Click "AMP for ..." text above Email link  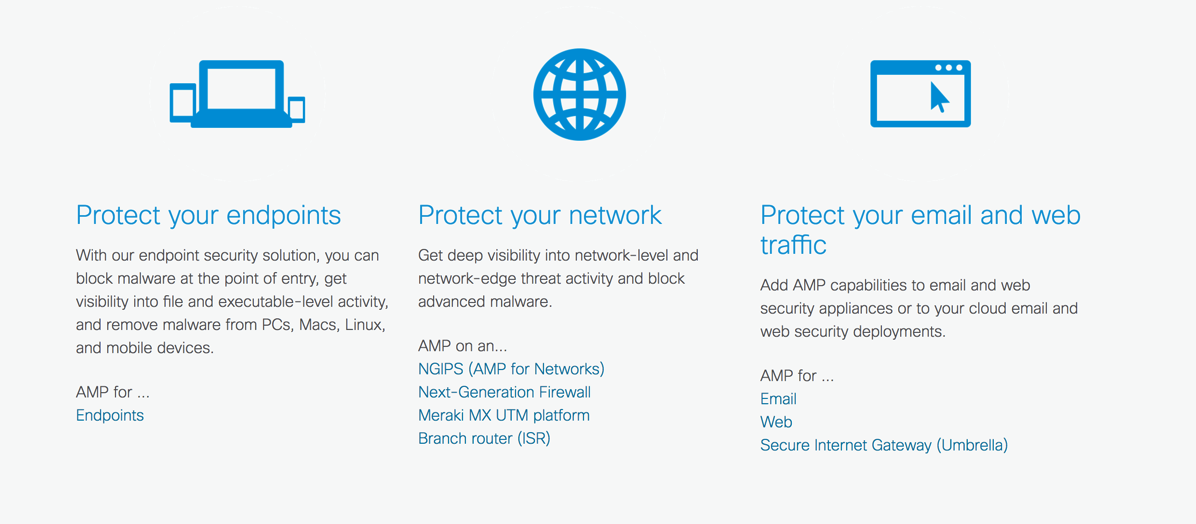click(x=797, y=376)
